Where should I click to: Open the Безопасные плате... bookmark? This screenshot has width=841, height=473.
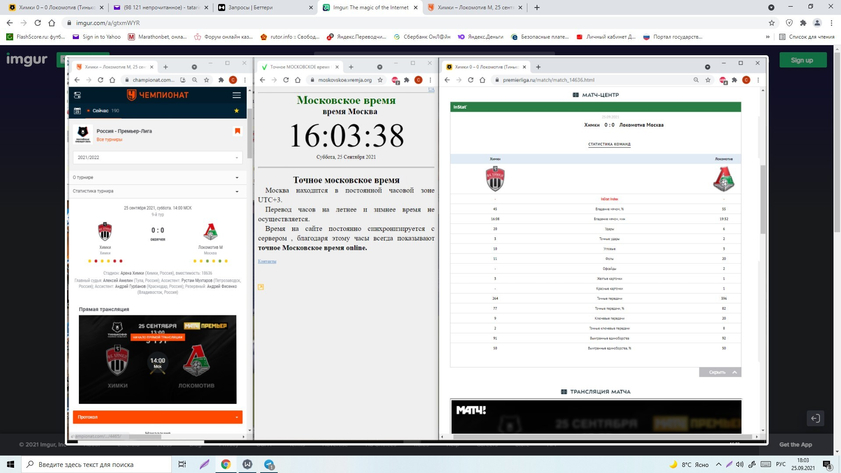540,37
